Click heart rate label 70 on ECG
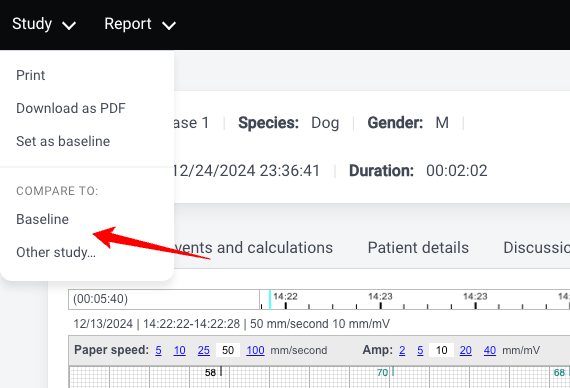The height and width of the screenshot is (388, 570). [382, 372]
